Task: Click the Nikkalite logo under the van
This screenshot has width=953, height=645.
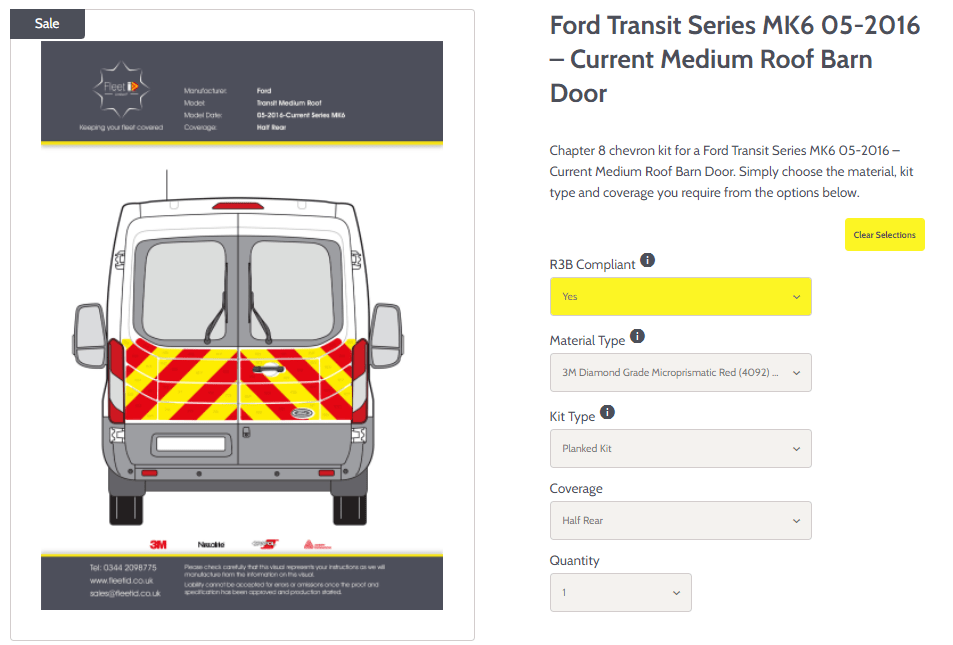Action: (211, 545)
